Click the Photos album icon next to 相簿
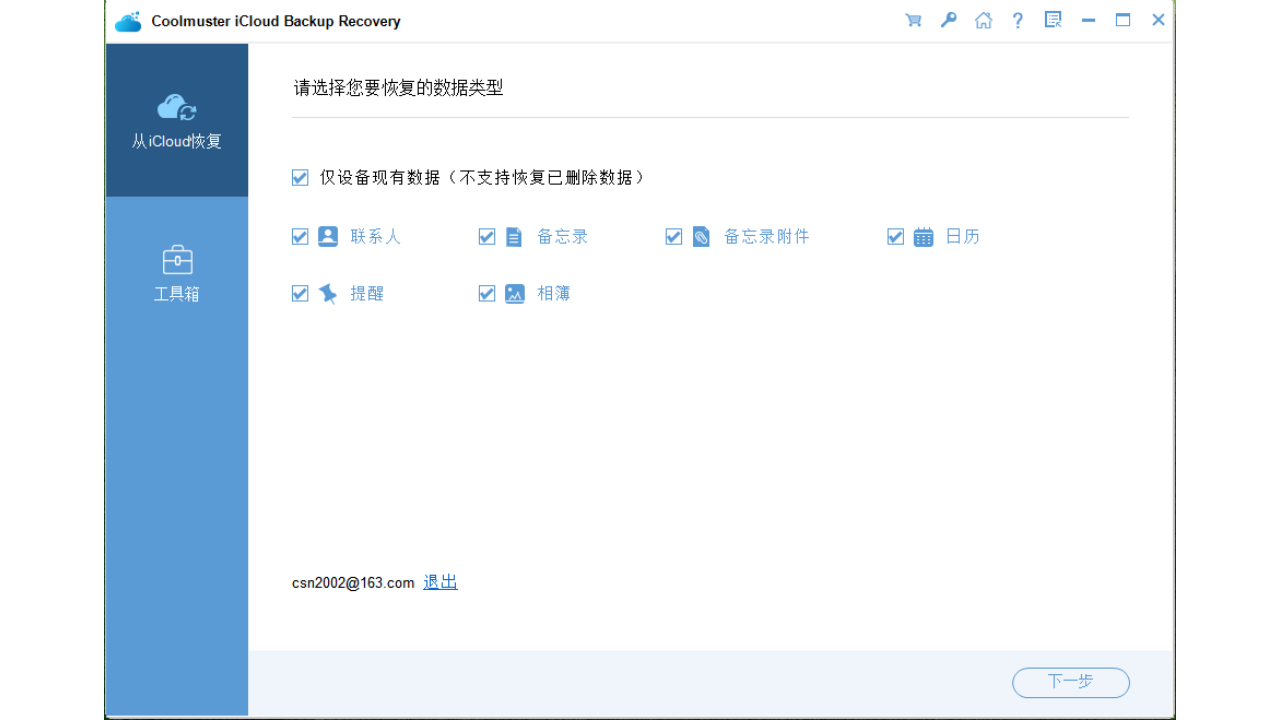 tap(514, 293)
